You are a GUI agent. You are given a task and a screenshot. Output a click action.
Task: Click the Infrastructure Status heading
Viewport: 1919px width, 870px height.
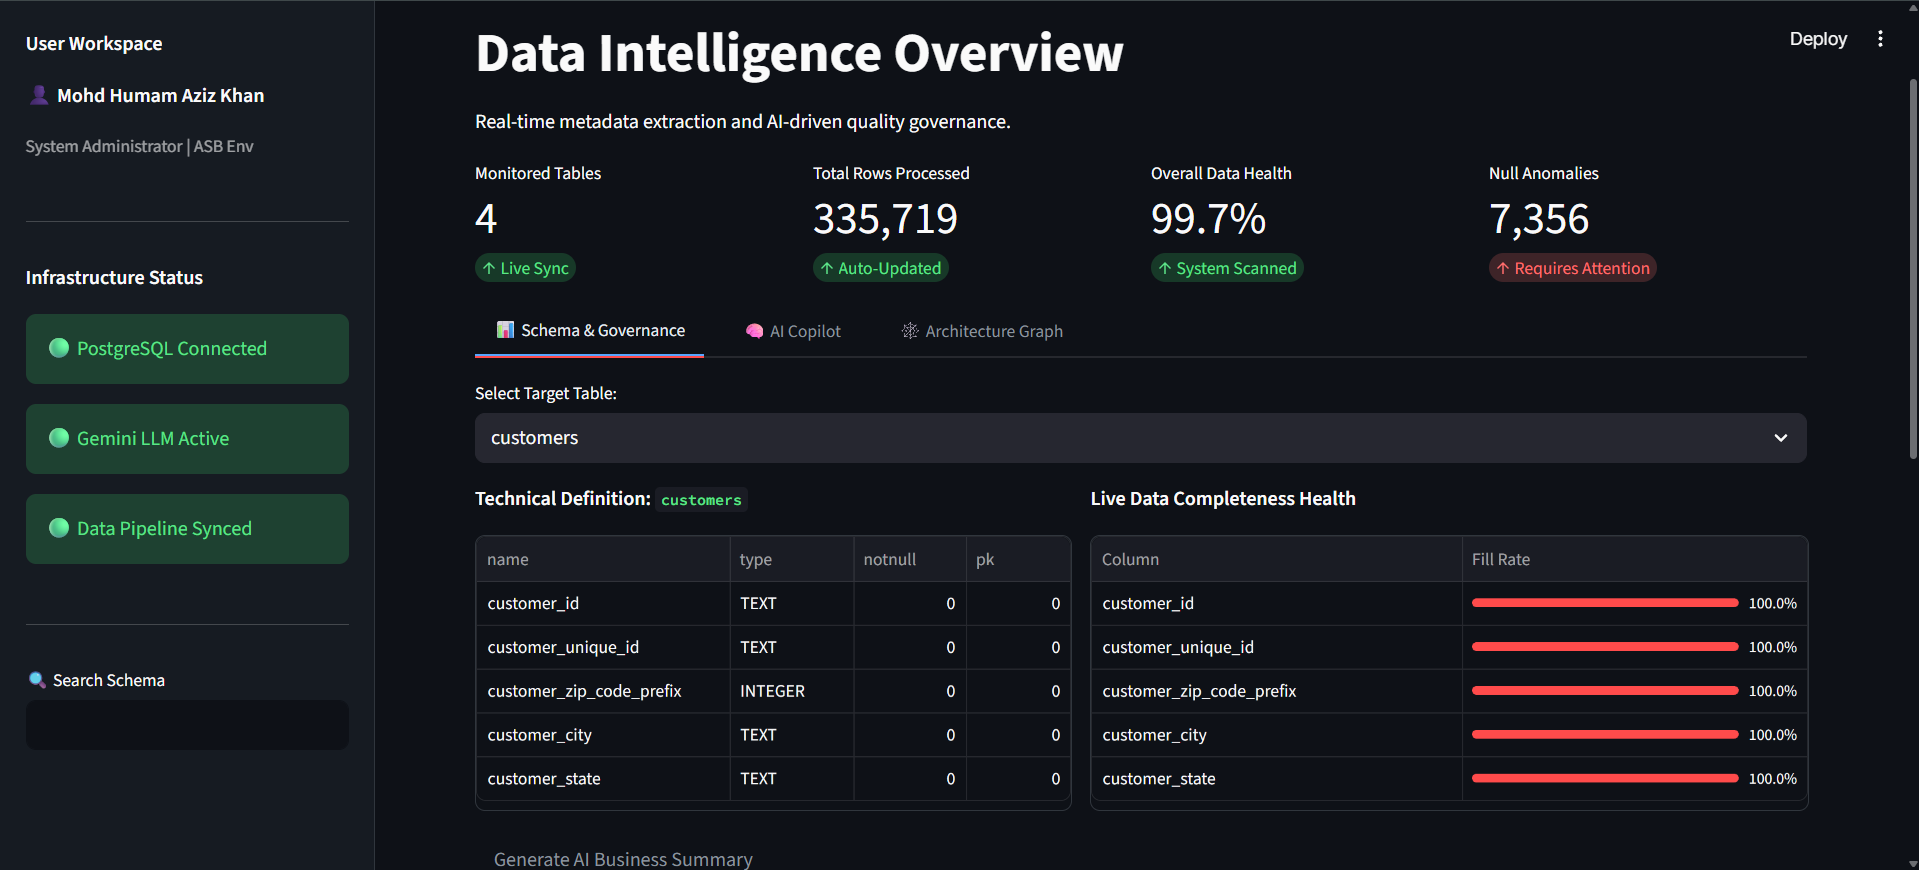pyautogui.click(x=114, y=277)
